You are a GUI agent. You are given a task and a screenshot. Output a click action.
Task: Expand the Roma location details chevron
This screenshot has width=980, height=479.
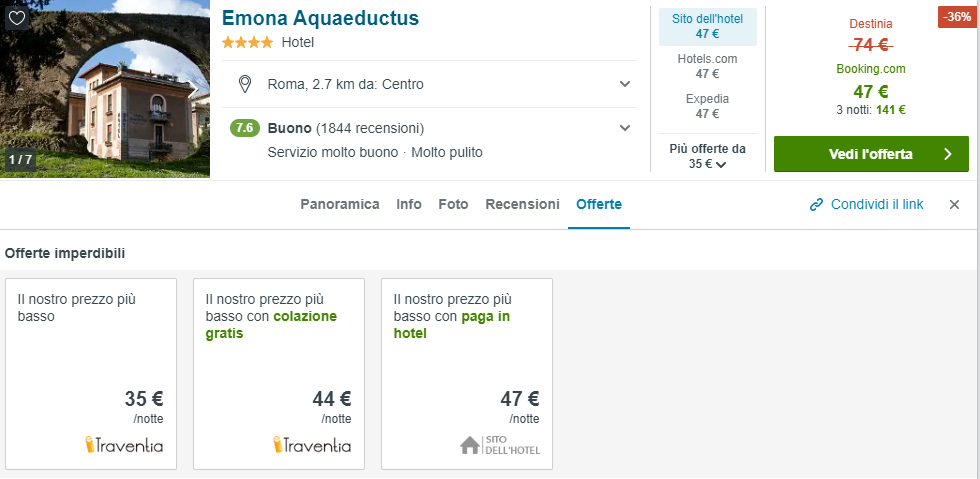coord(625,84)
